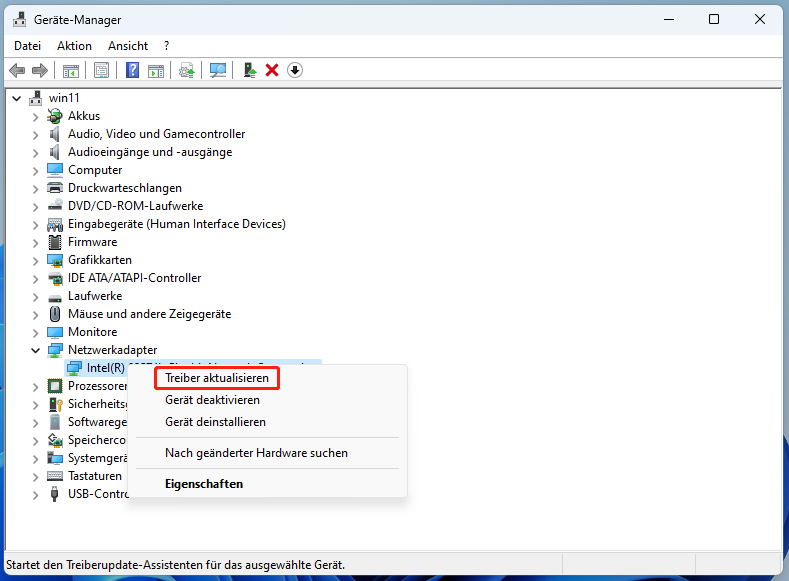Click the Mäuse mouse device icon
This screenshot has width=789, height=581.
coord(54,314)
